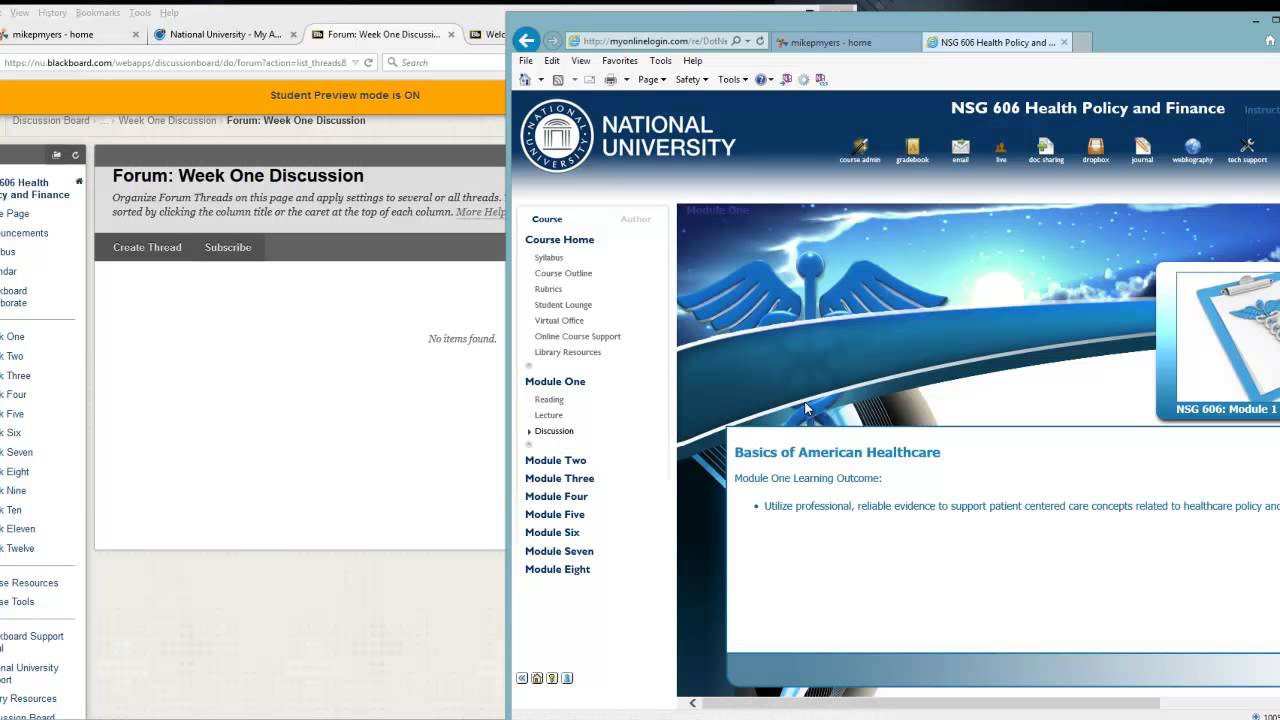Reload the page in Firefox
The width and height of the screenshot is (1280, 720).
(x=368, y=62)
